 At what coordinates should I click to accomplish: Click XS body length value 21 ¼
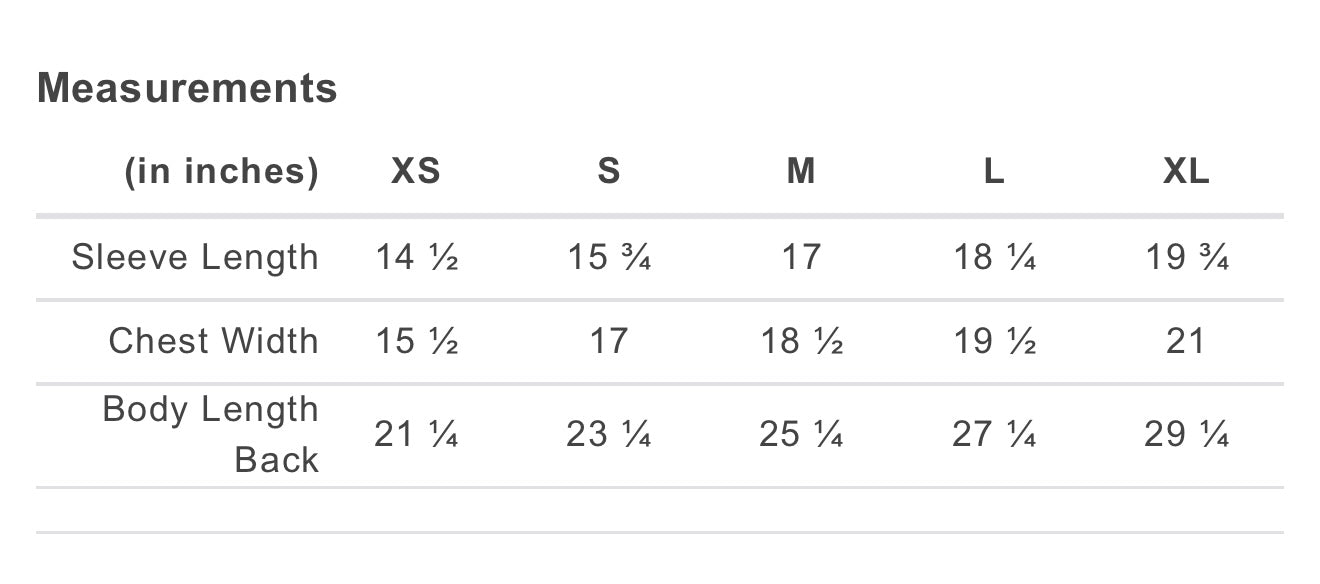(416, 434)
